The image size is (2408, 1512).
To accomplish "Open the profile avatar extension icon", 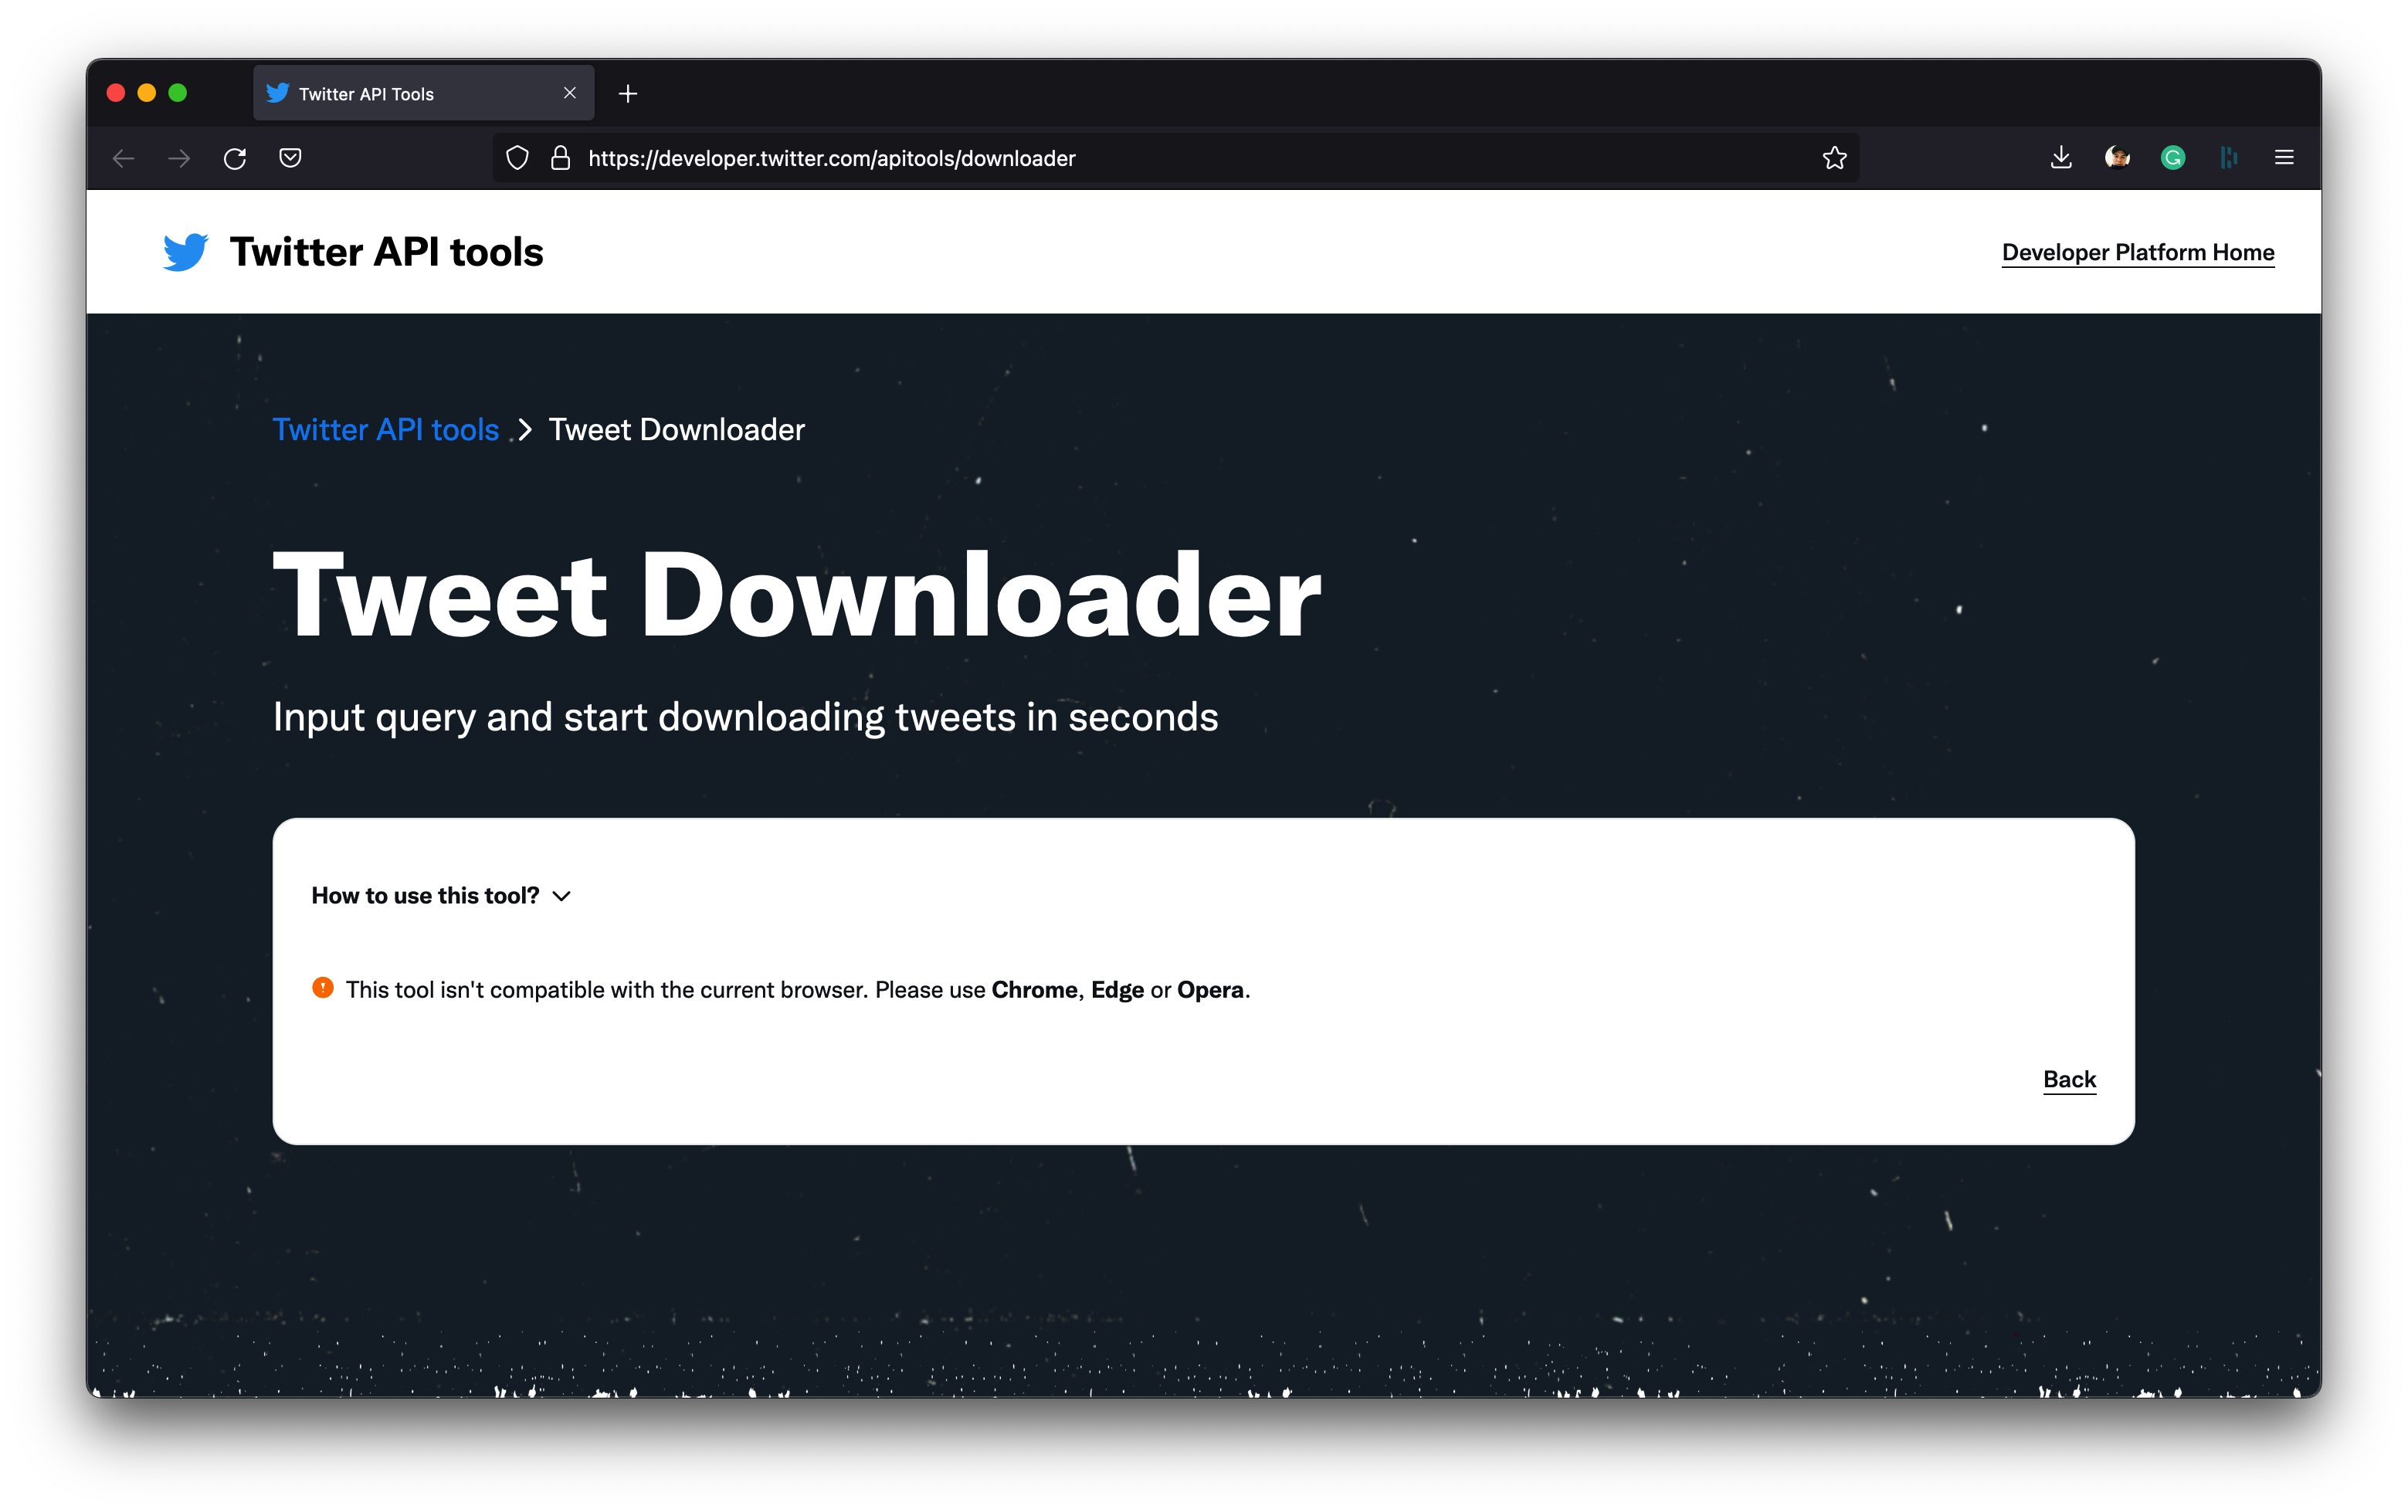I will click(2117, 158).
